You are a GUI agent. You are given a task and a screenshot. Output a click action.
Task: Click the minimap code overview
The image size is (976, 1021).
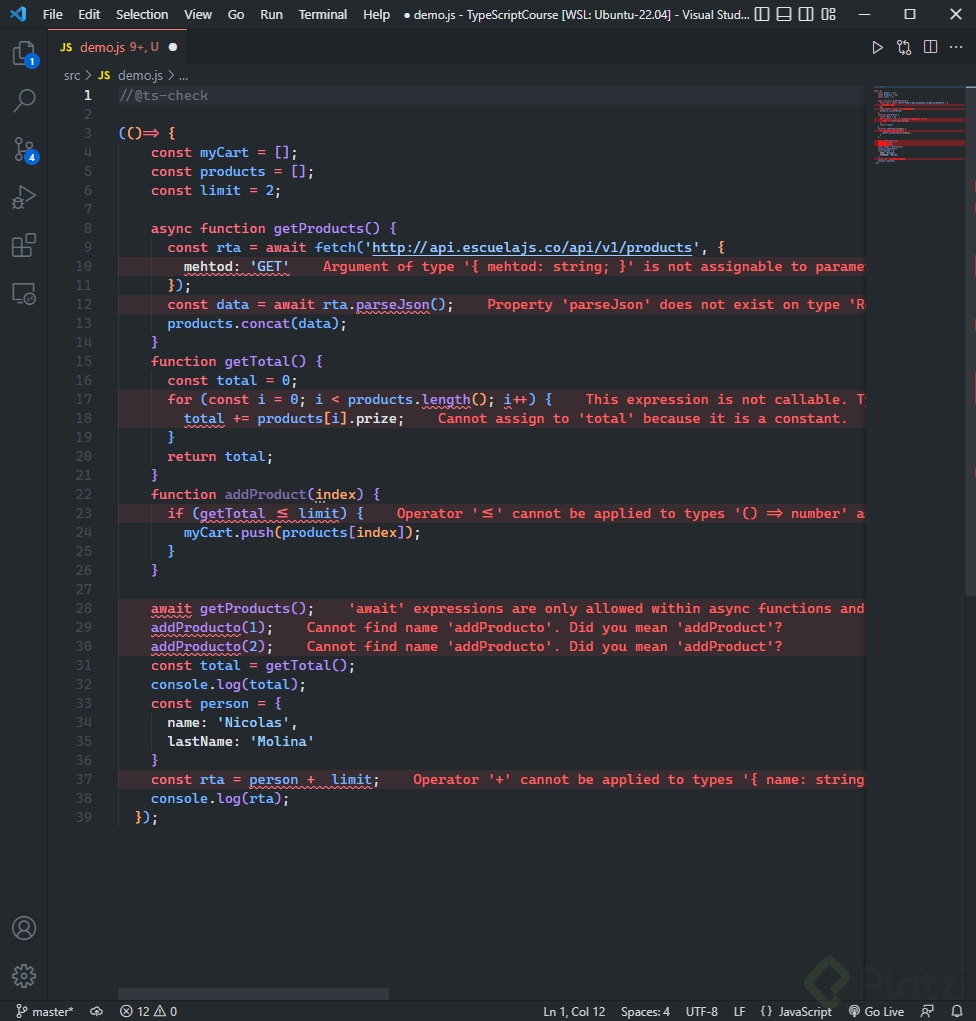click(x=918, y=125)
